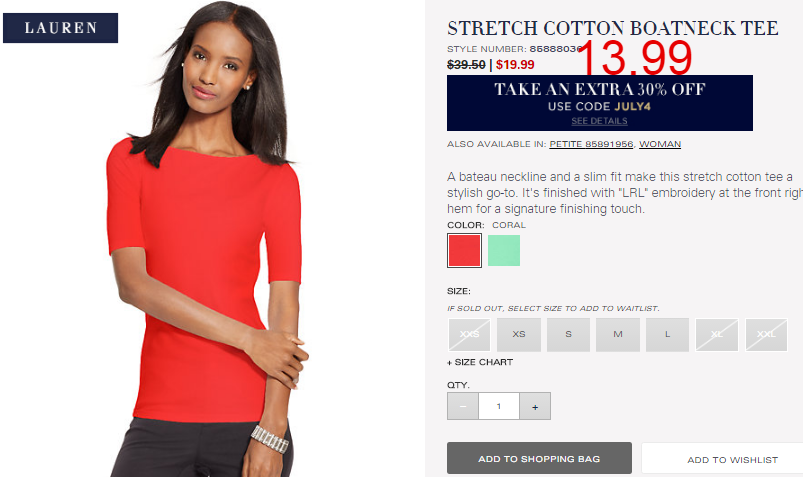Select size S
The image size is (803, 477).
pyautogui.click(x=568, y=335)
